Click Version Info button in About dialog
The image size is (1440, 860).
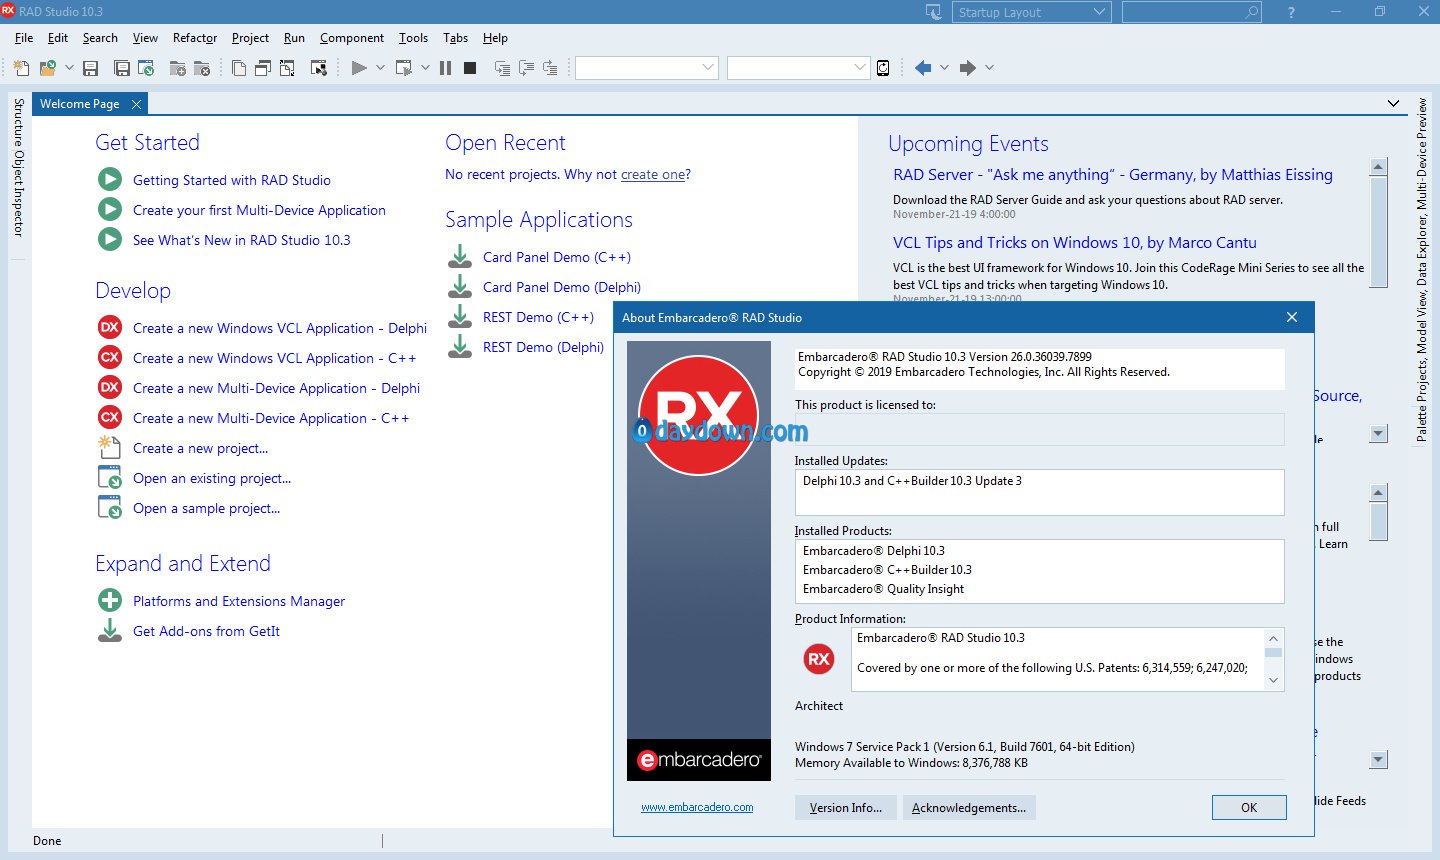(x=846, y=807)
